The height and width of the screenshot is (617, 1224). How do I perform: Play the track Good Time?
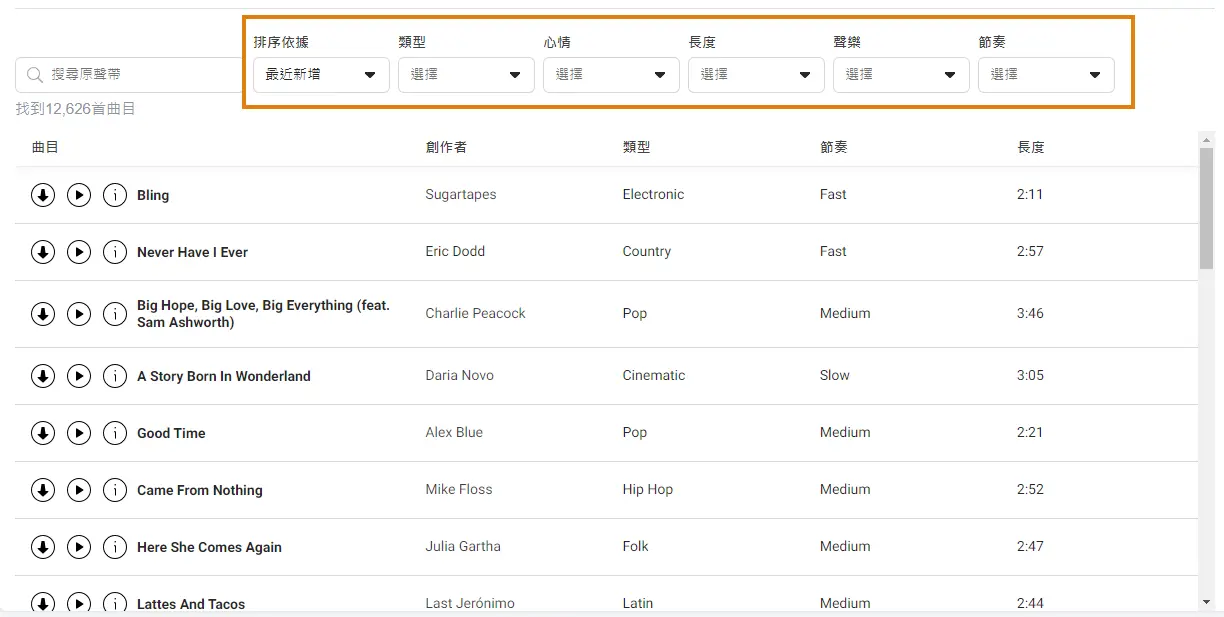[x=79, y=433]
